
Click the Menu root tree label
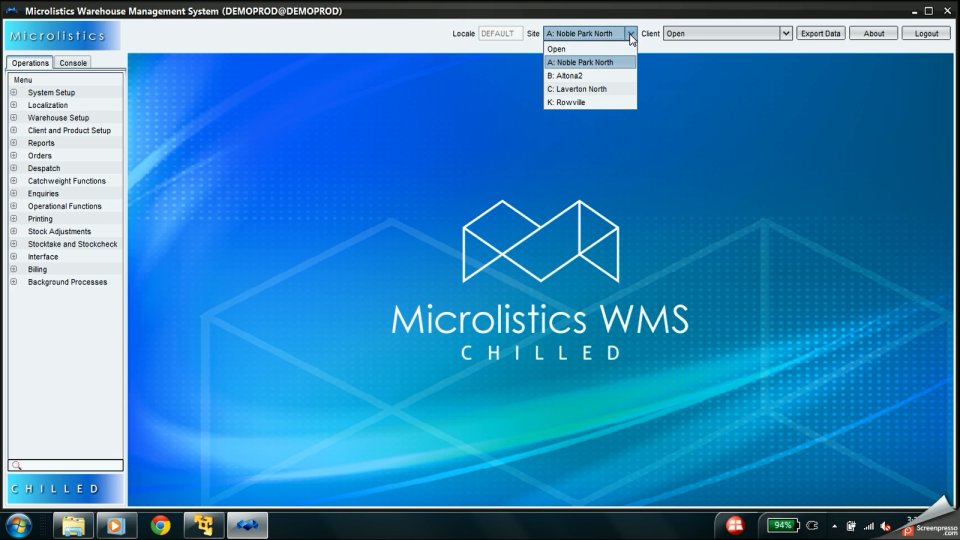[x=23, y=80]
